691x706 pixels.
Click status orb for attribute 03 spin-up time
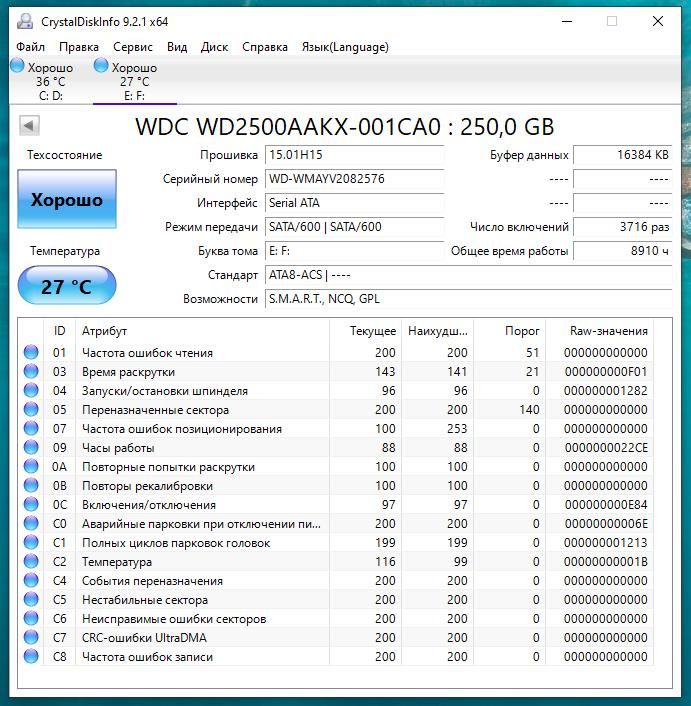[31, 371]
